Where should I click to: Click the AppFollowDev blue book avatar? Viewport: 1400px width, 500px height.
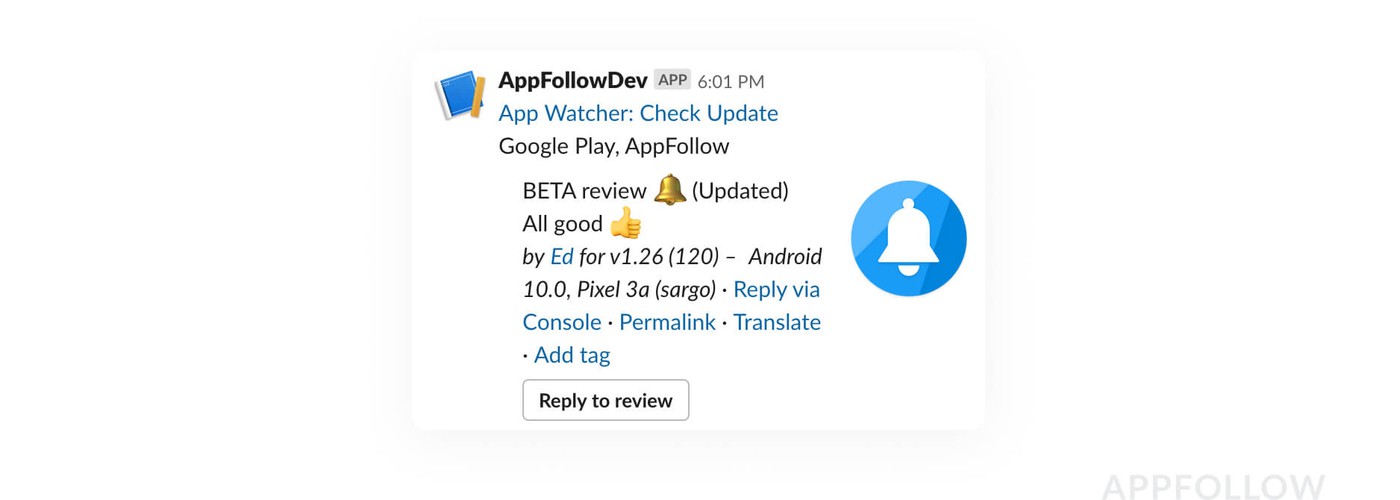pyautogui.click(x=460, y=97)
